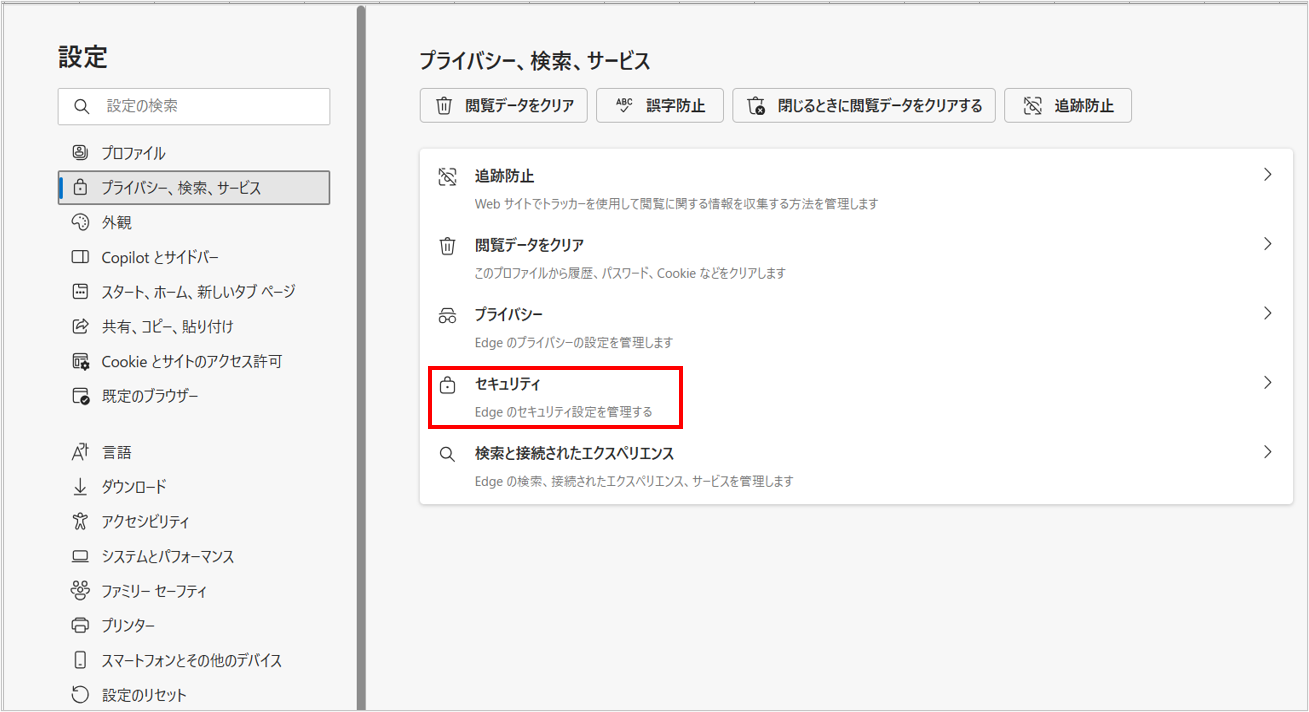Screen dimensions: 1309x712
Task: Click the アクセシビリティ person icon
Action: (x=81, y=521)
